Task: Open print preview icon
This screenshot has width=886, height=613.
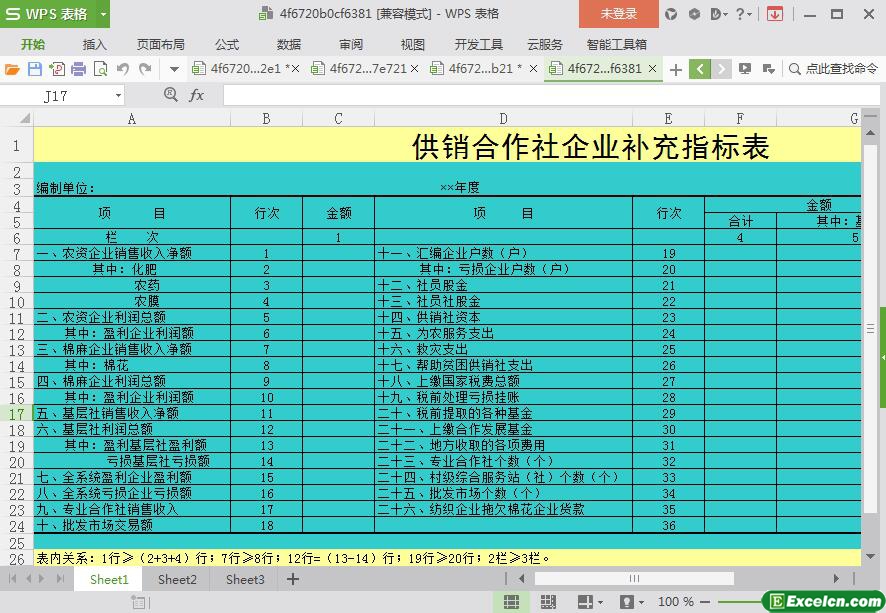Action: coord(101,69)
